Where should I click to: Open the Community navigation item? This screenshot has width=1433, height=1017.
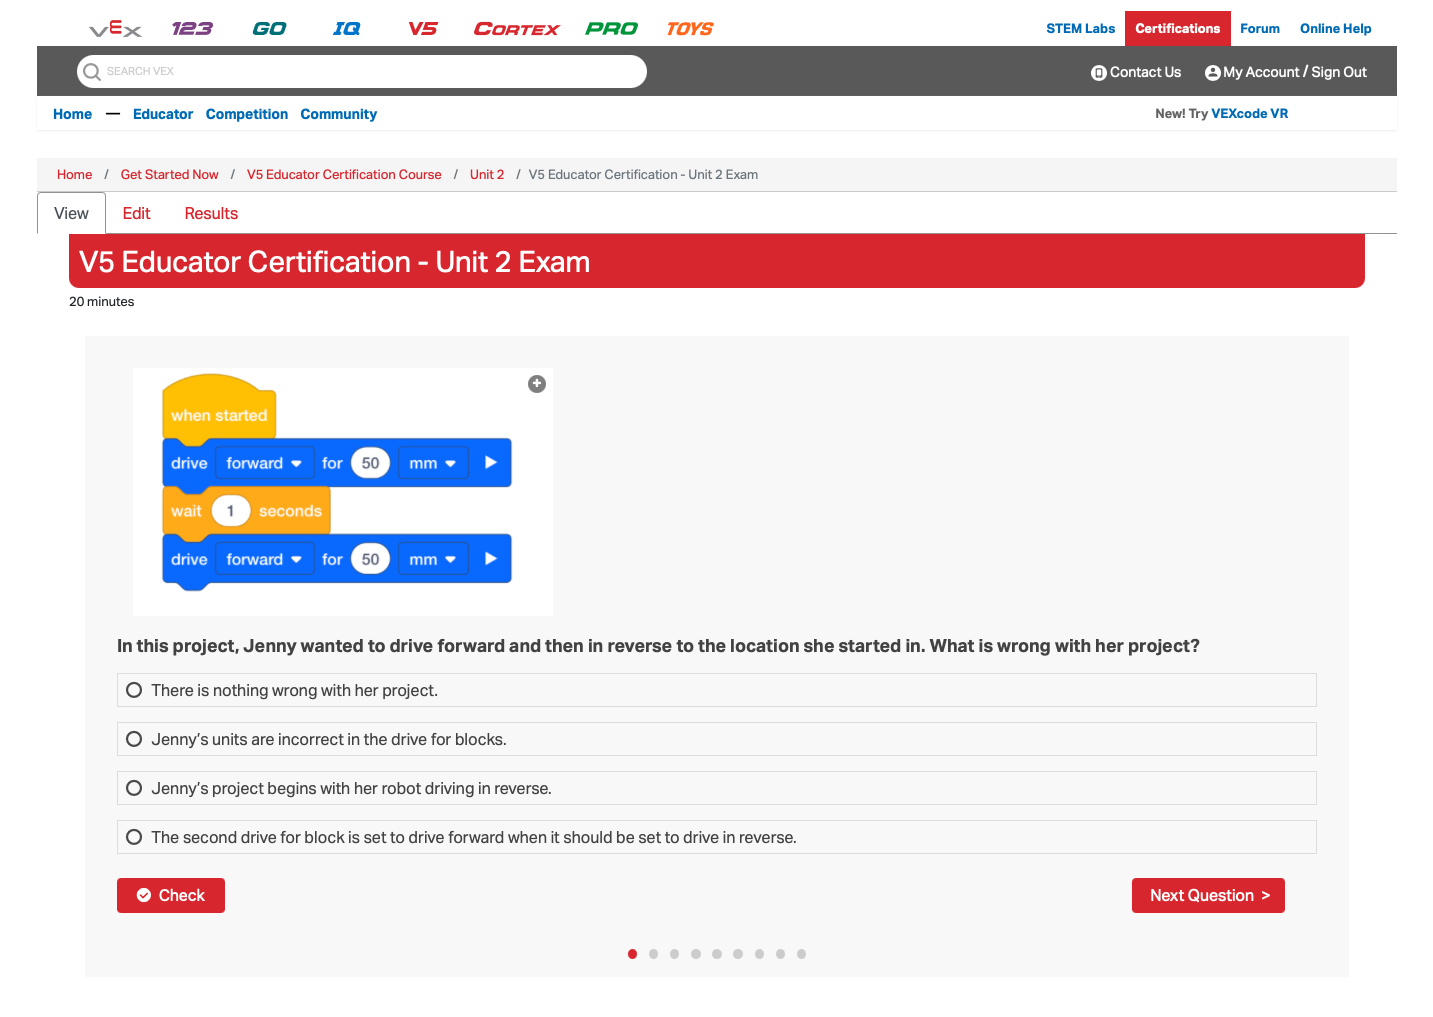pos(338,114)
